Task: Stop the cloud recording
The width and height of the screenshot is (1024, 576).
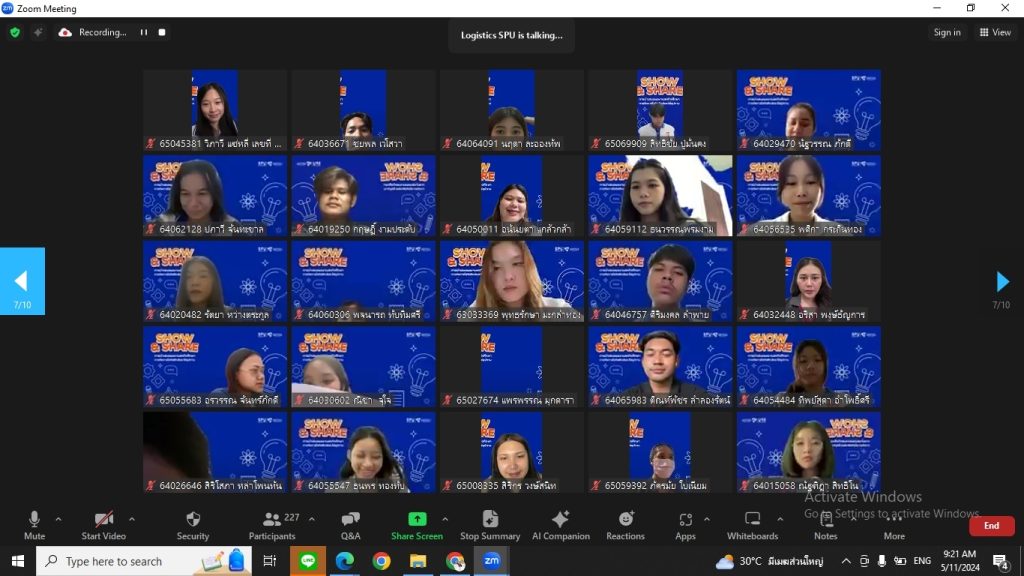Action: [162, 33]
